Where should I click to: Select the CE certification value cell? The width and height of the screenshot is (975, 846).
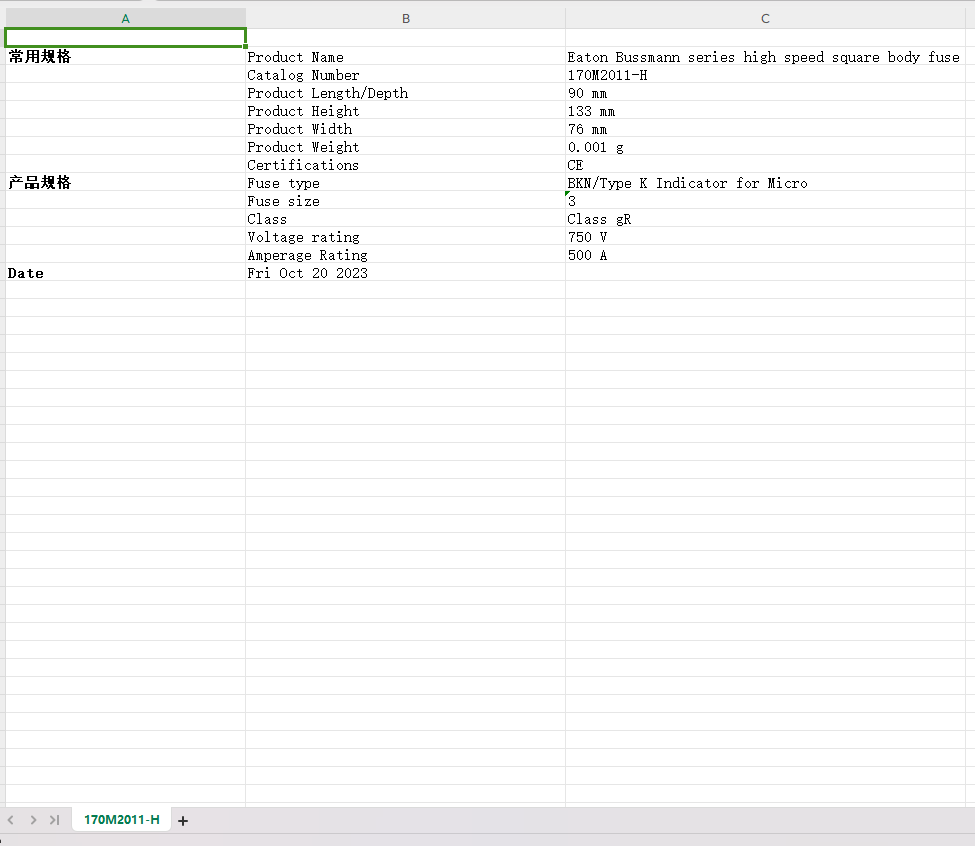765,165
